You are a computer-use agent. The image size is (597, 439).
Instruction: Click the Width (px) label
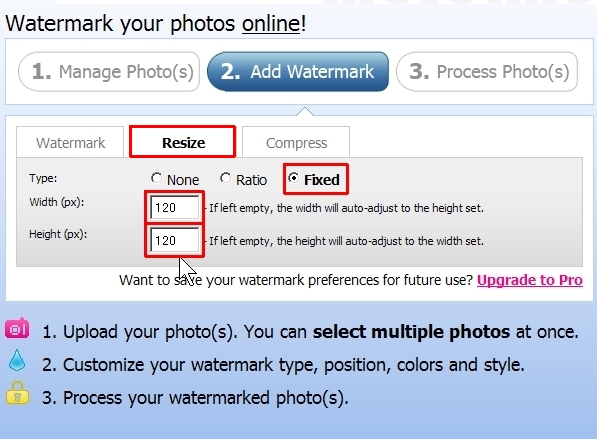[x=57, y=202]
